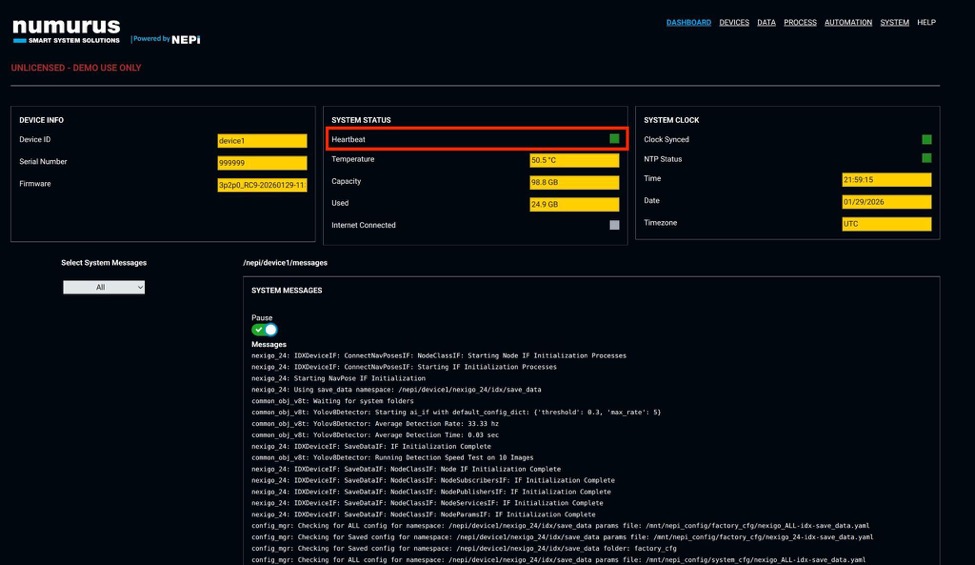The image size is (975, 565).
Task: Go to the DEVICES menu
Action: (734, 22)
